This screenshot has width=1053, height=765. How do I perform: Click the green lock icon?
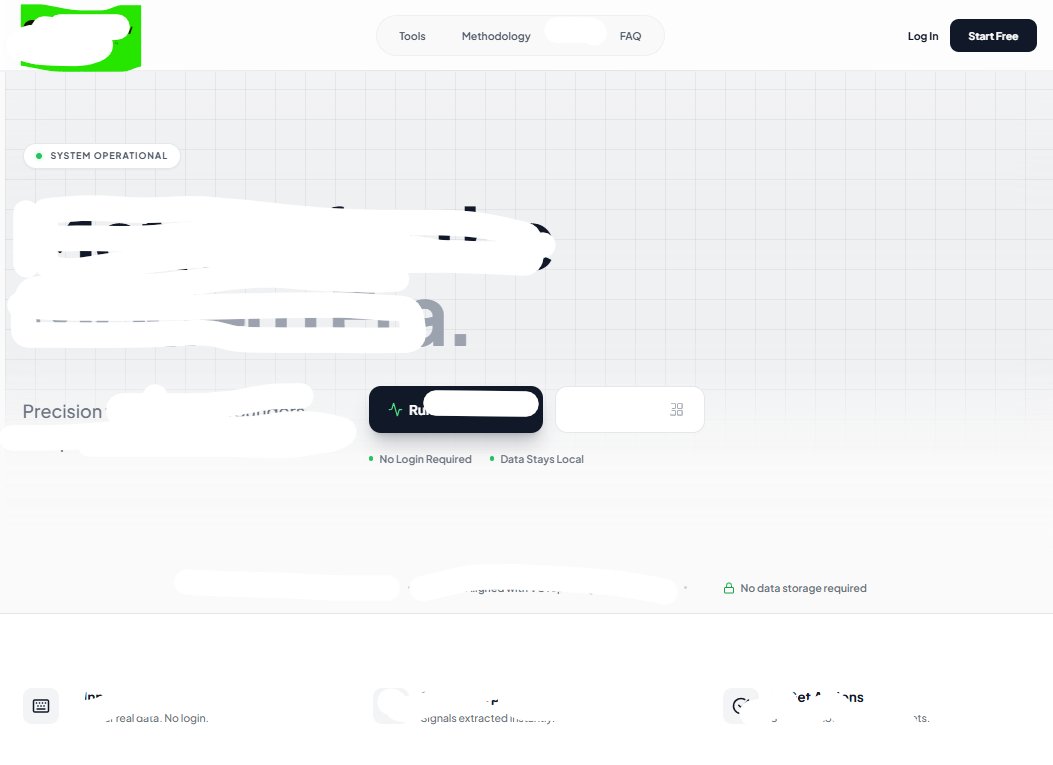(728, 588)
